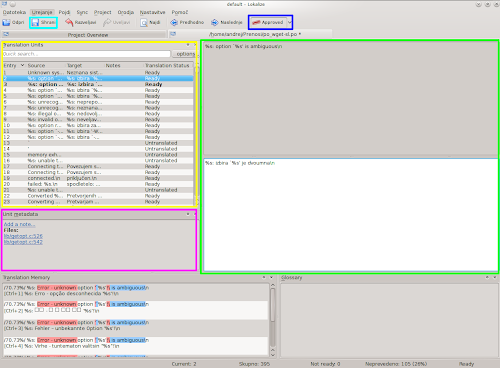Select entry 20, failed: %s.\n

coord(98,184)
